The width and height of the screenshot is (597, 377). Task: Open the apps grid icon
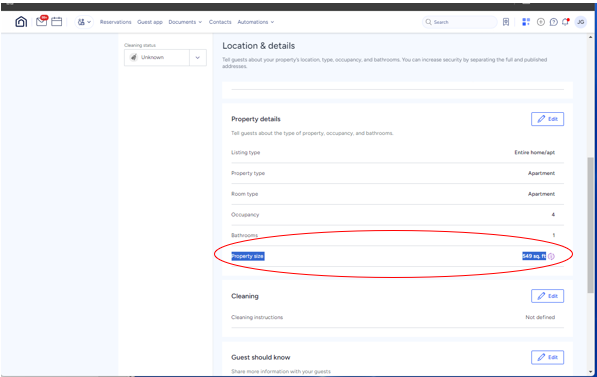[526, 22]
